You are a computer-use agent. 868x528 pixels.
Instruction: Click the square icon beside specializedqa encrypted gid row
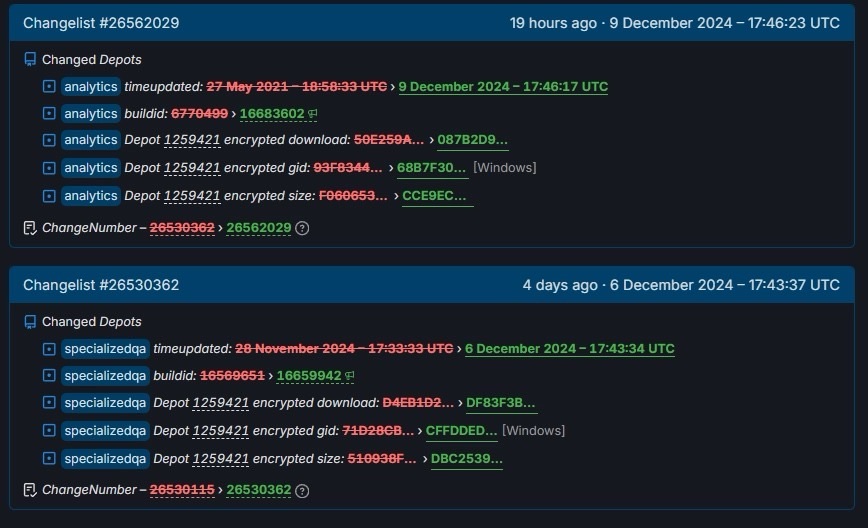pos(49,430)
